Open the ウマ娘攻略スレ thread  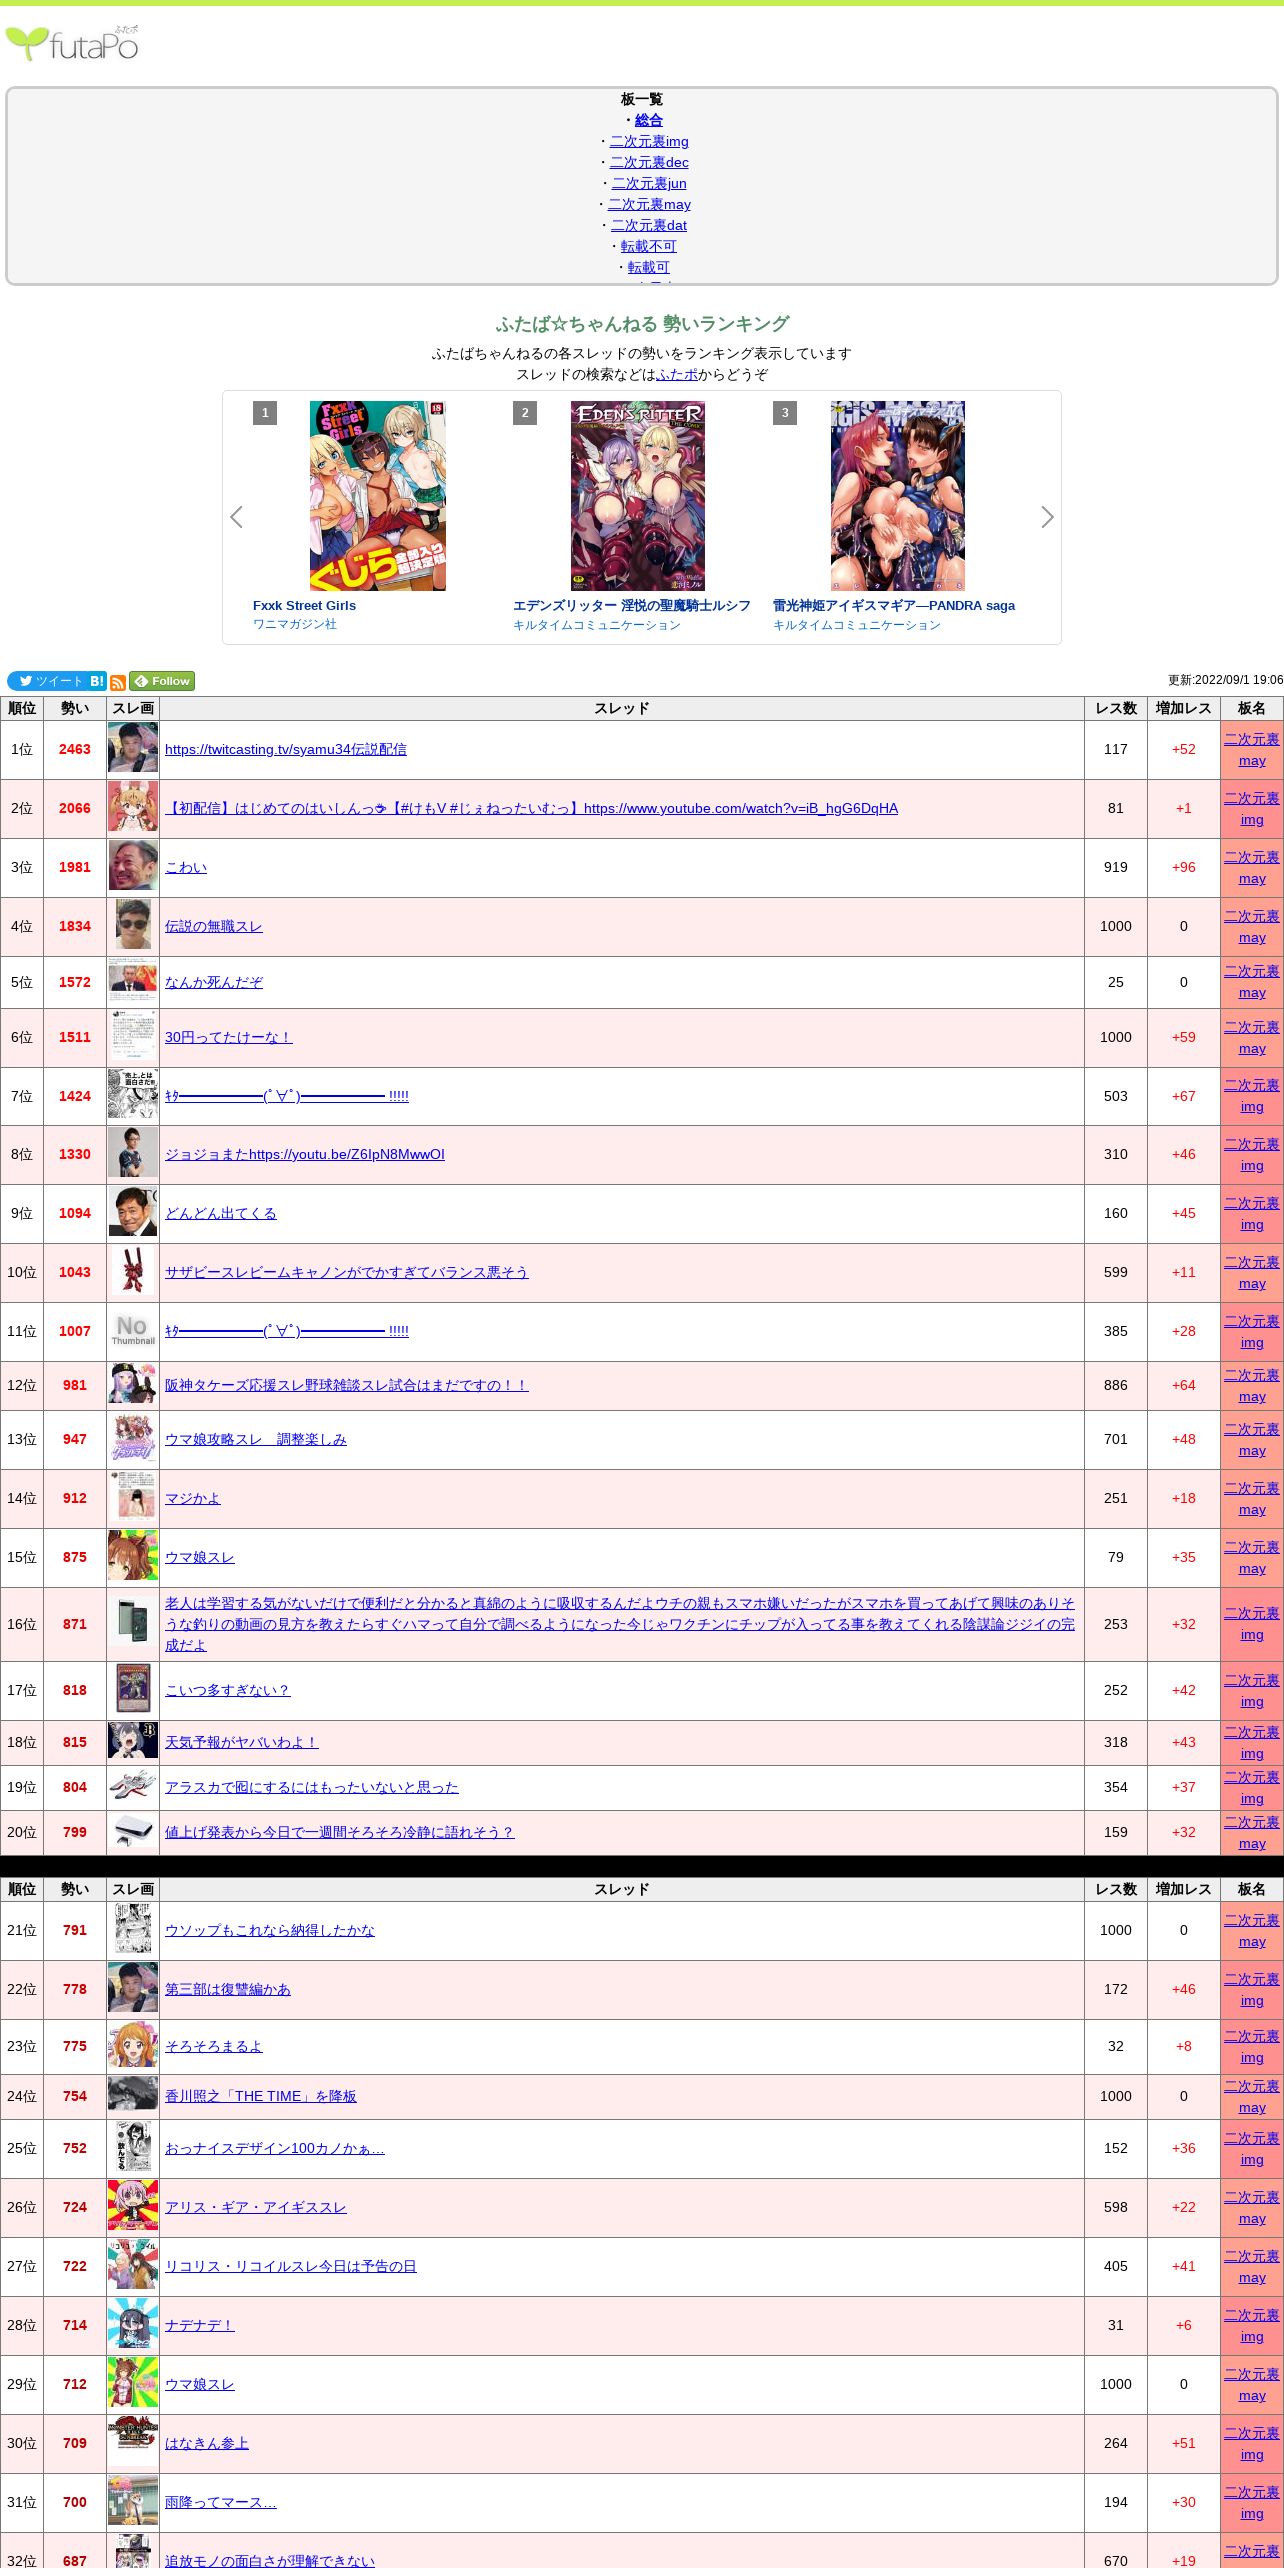pos(256,1439)
